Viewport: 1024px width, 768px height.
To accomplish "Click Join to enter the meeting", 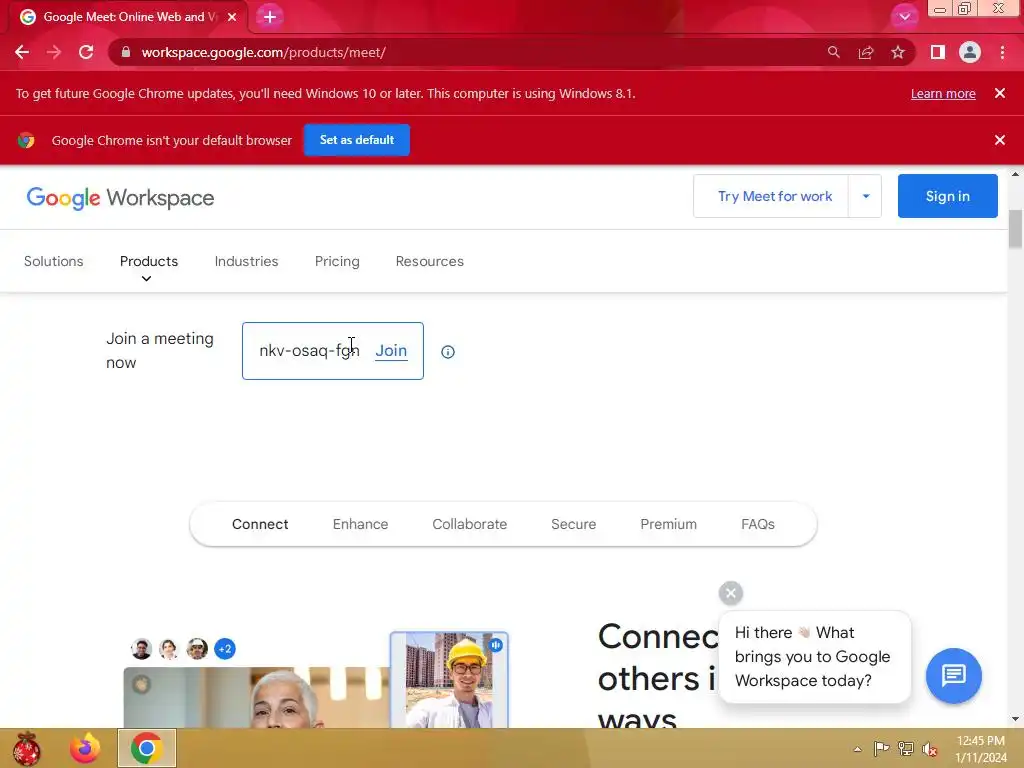I will coord(391,351).
